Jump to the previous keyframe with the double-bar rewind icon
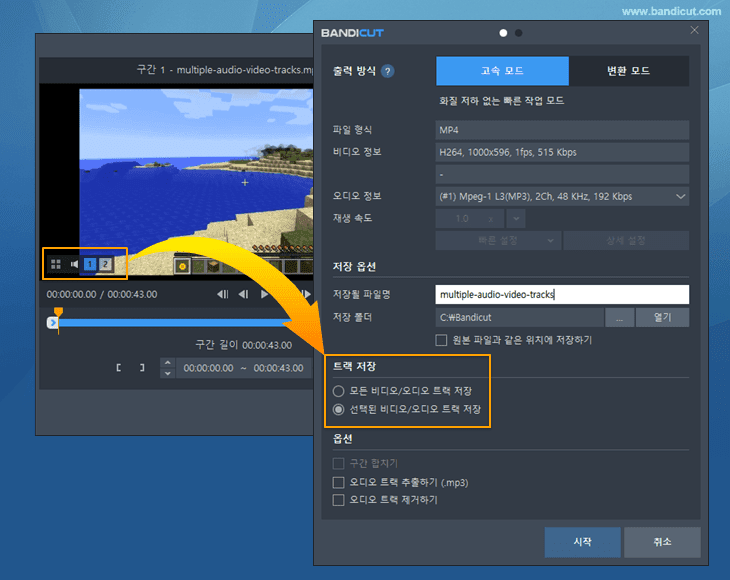730x580 pixels. click(223, 294)
